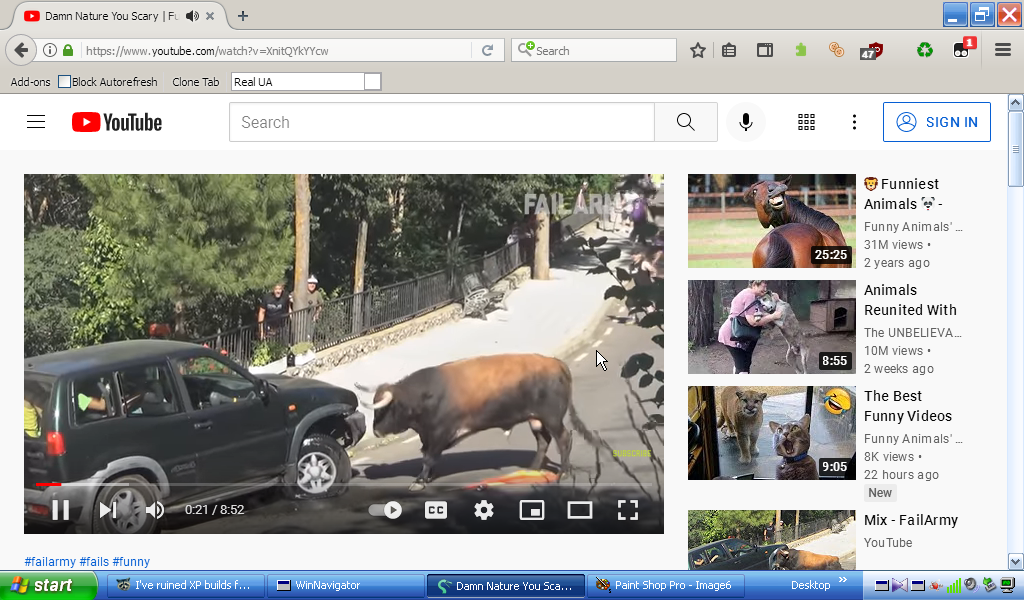Click the green signal bars tray icon

tap(954, 585)
